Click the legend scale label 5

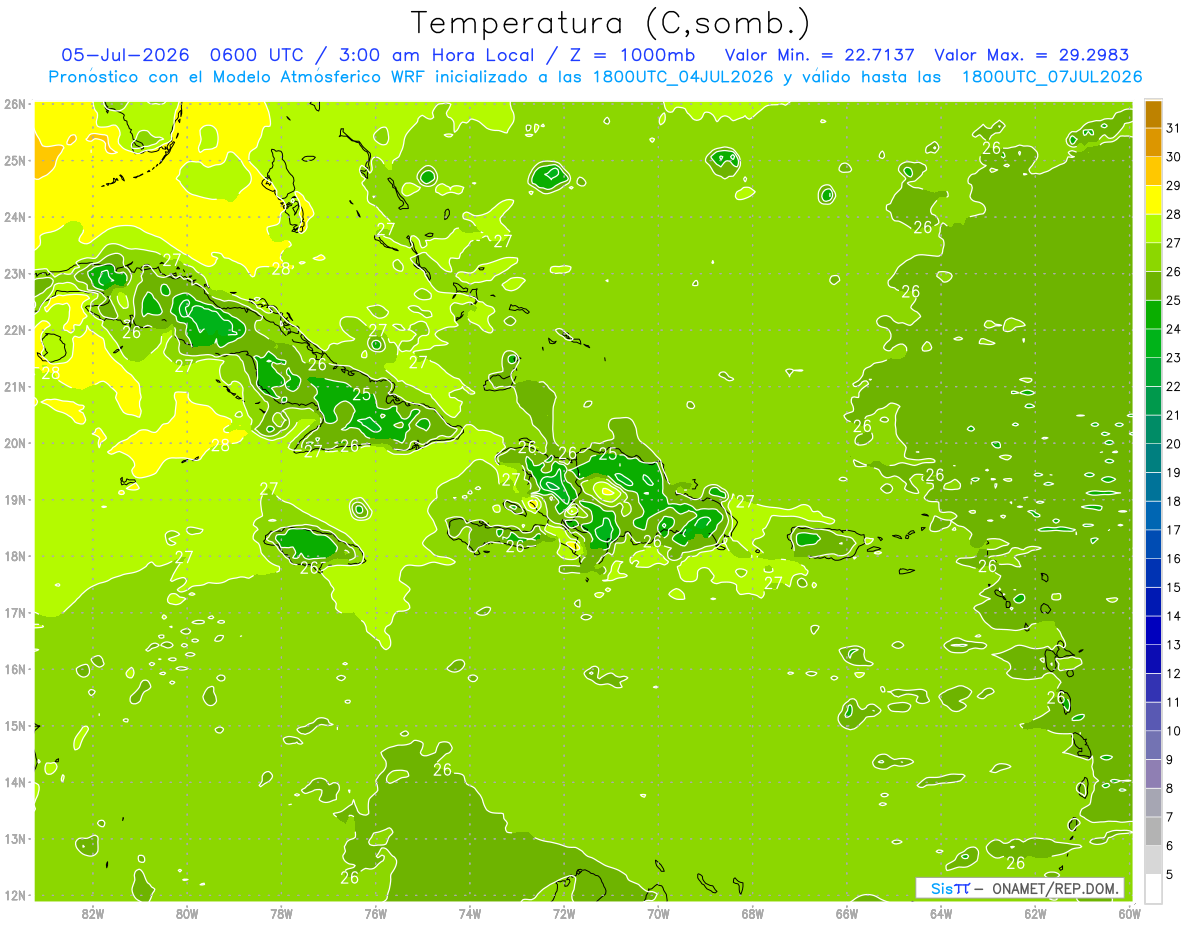point(1170,874)
